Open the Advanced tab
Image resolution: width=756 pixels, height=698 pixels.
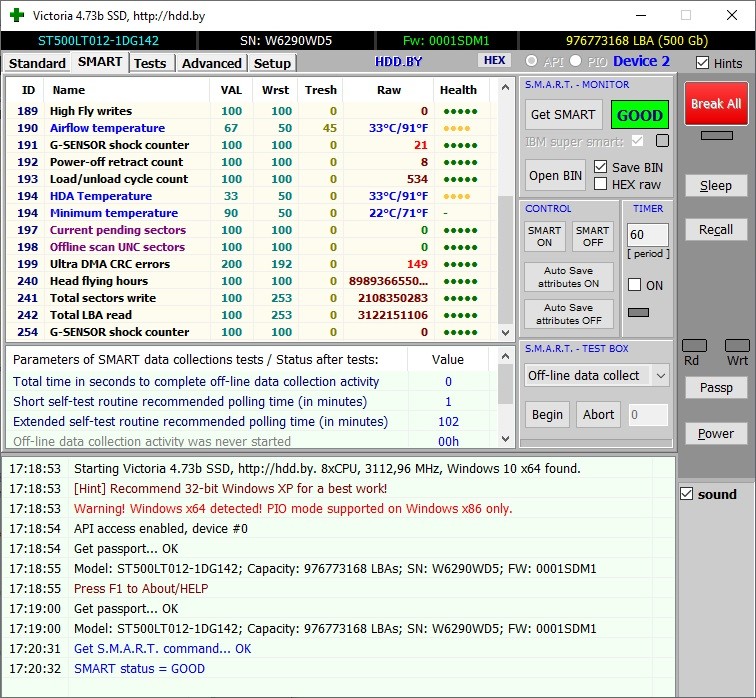(212, 63)
